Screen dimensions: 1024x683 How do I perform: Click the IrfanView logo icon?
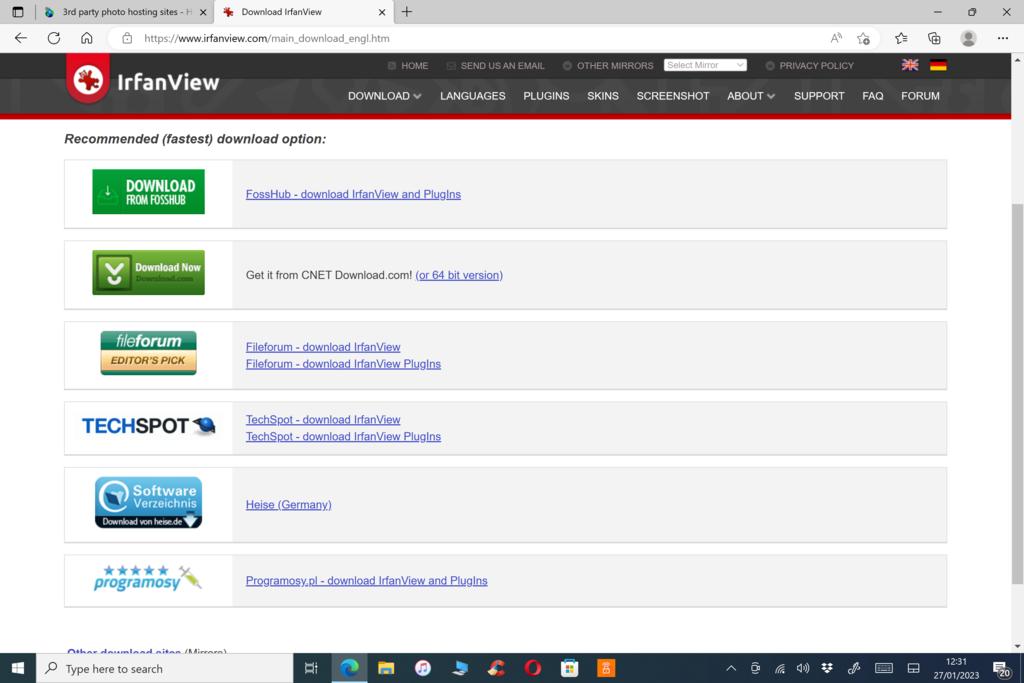88,80
